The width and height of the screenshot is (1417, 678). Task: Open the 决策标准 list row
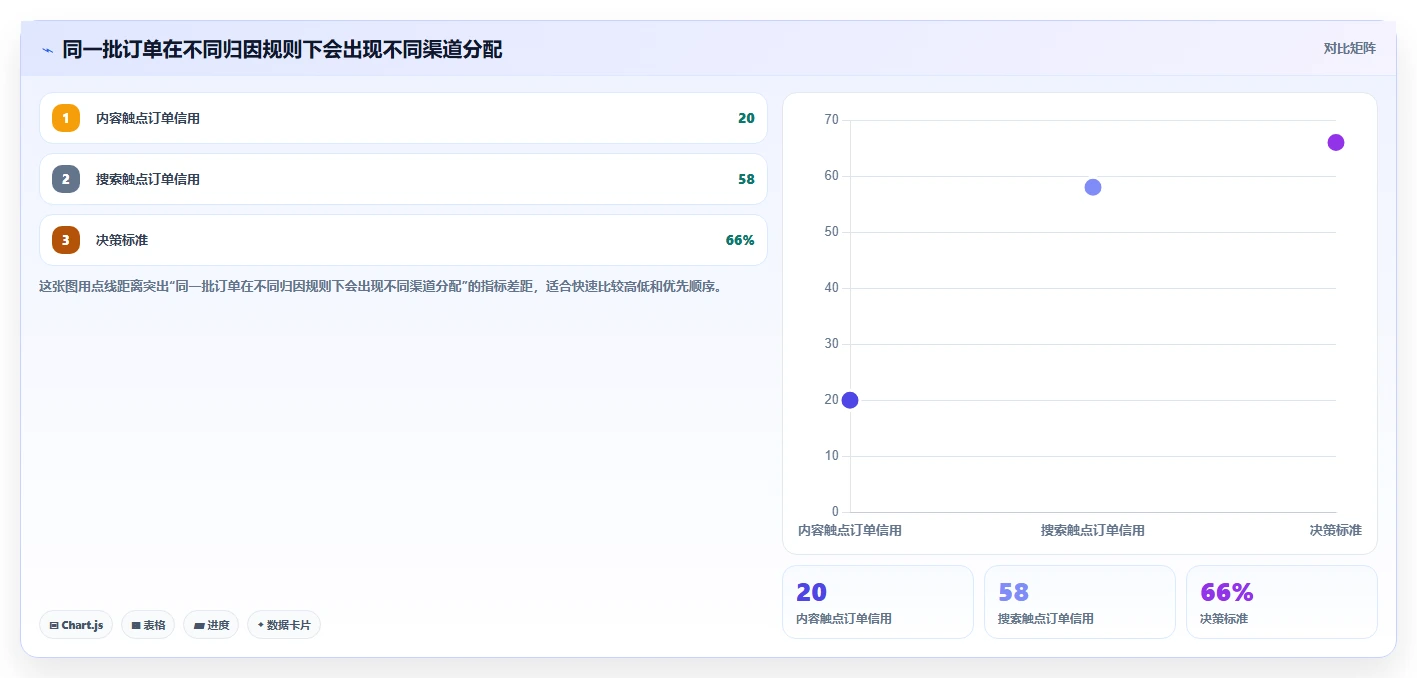coord(403,240)
